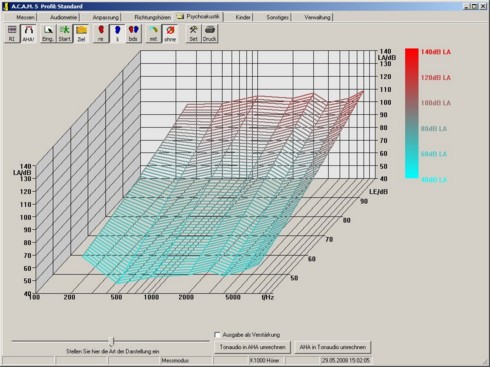Viewport: 490px width, 367px height.
Task: Select the Psychoakustik tab
Action: [199, 17]
